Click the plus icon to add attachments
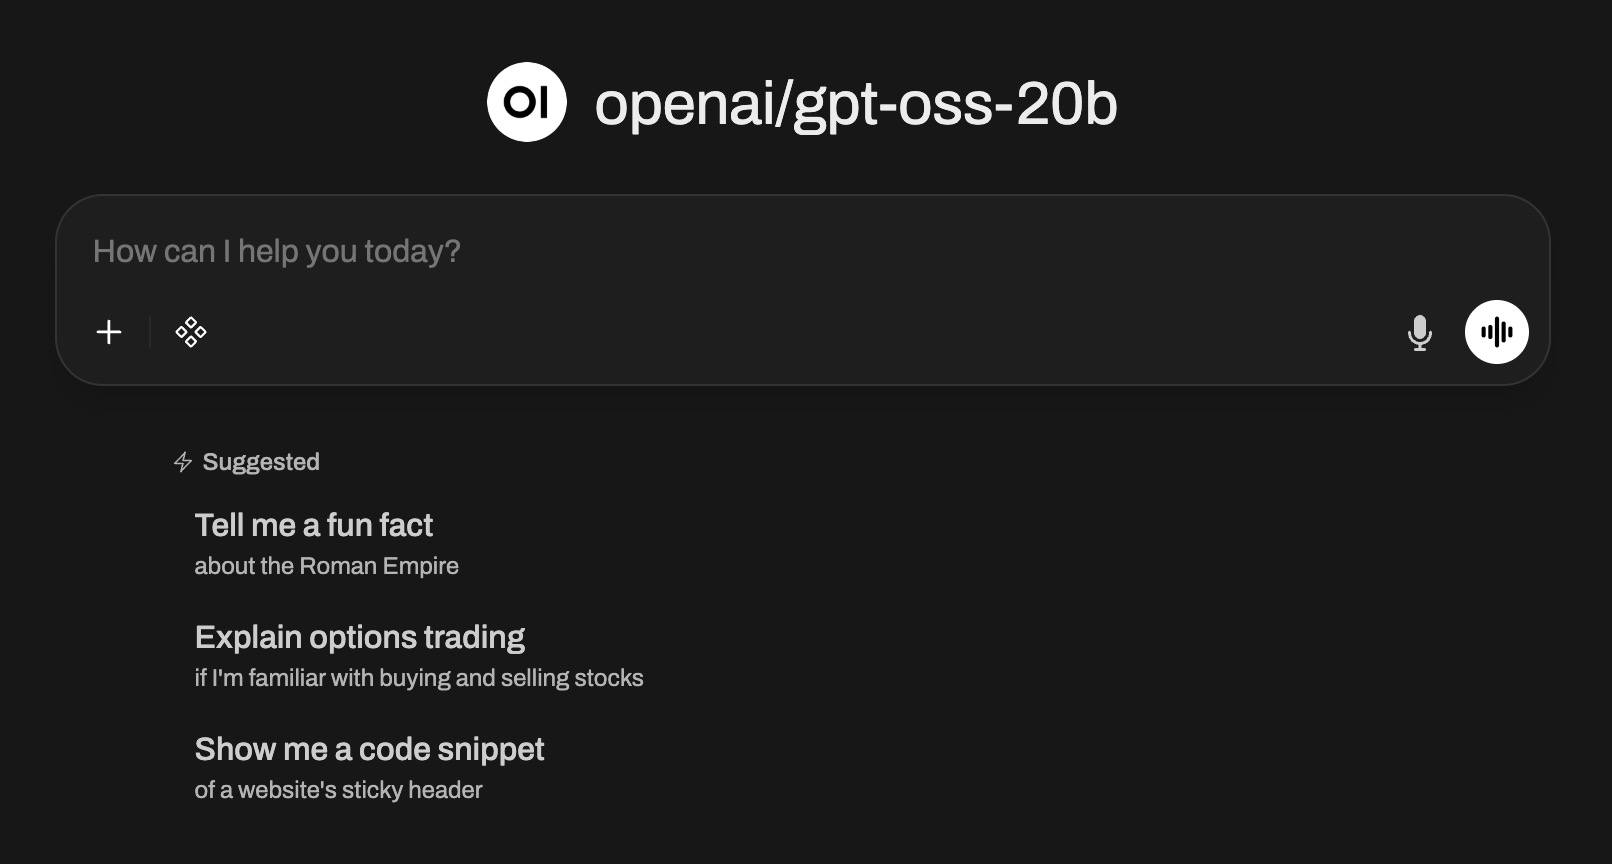1612x864 pixels. pos(109,332)
